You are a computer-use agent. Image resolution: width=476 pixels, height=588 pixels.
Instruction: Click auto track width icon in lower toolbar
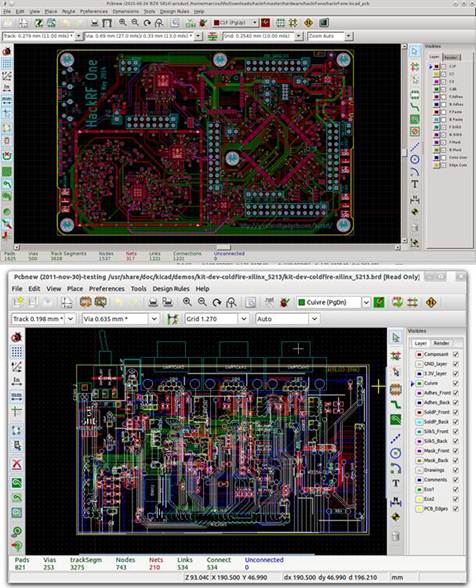(x=172, y=319)
